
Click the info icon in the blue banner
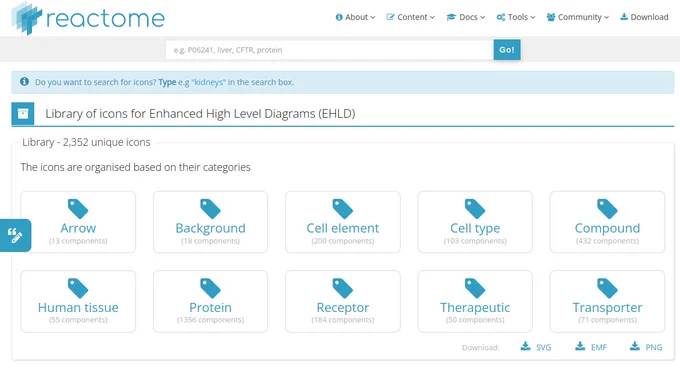(25, 81)
